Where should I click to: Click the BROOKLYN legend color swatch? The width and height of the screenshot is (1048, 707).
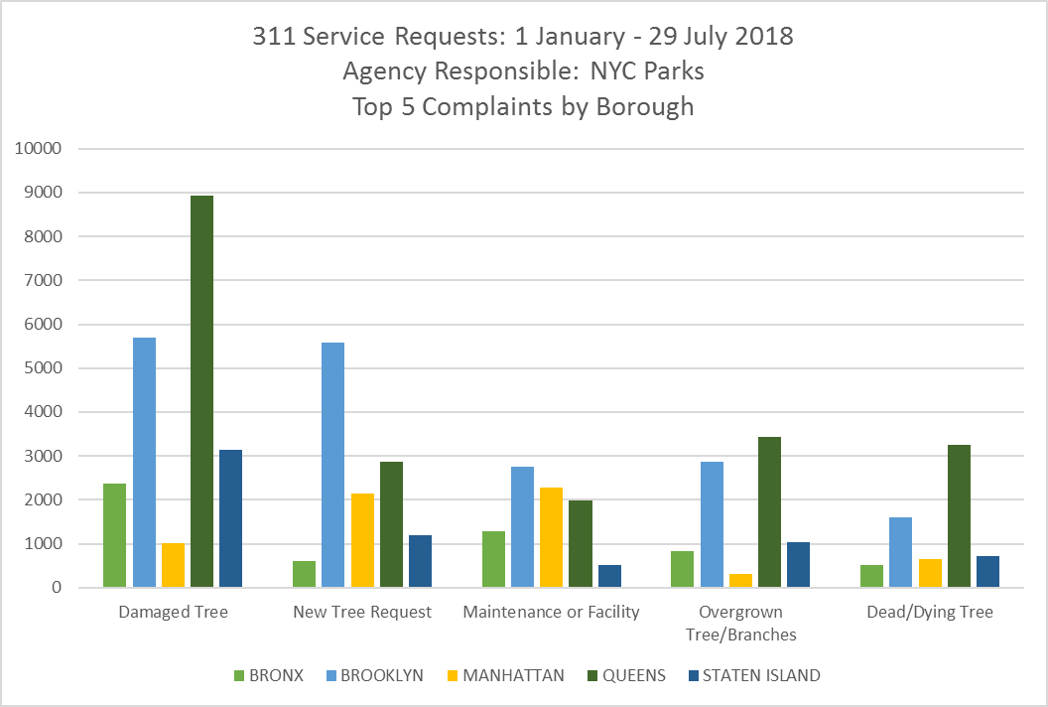pos(331,676)
